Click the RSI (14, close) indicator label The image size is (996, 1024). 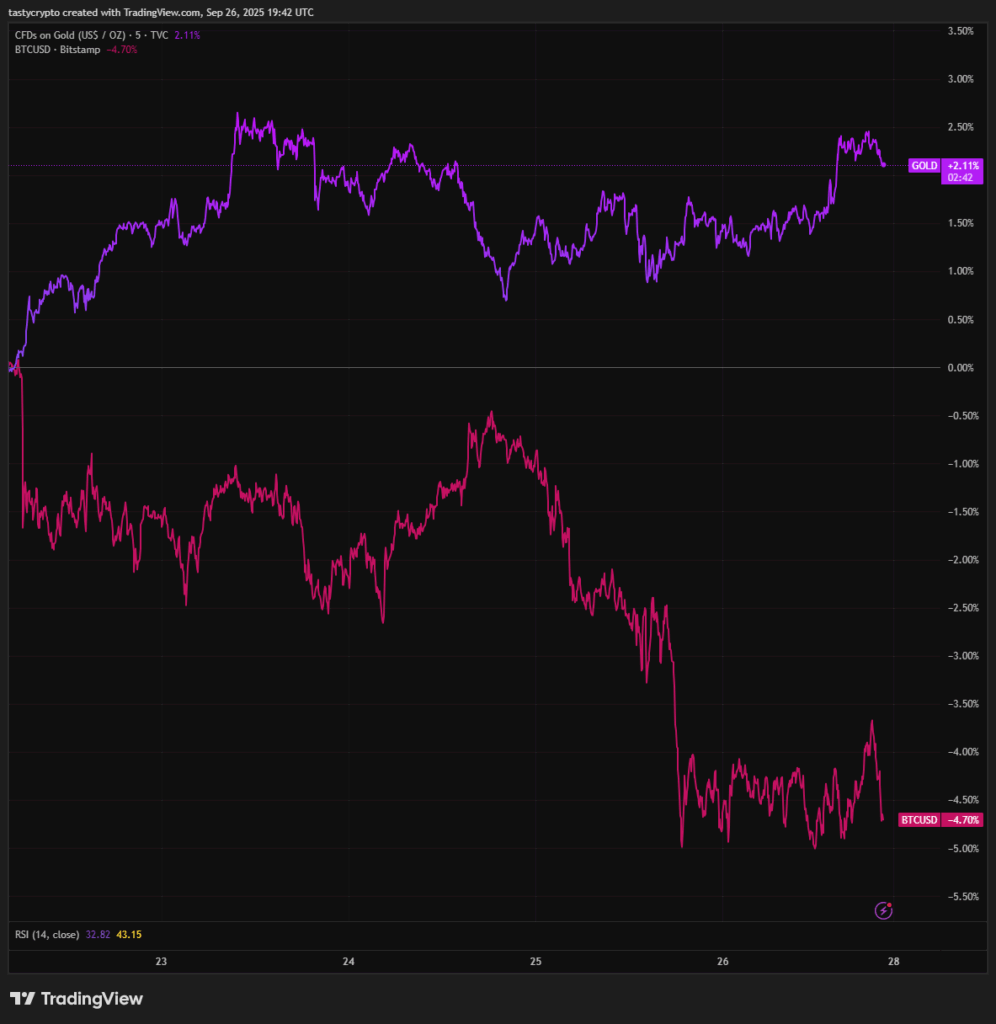coord(47,935)
